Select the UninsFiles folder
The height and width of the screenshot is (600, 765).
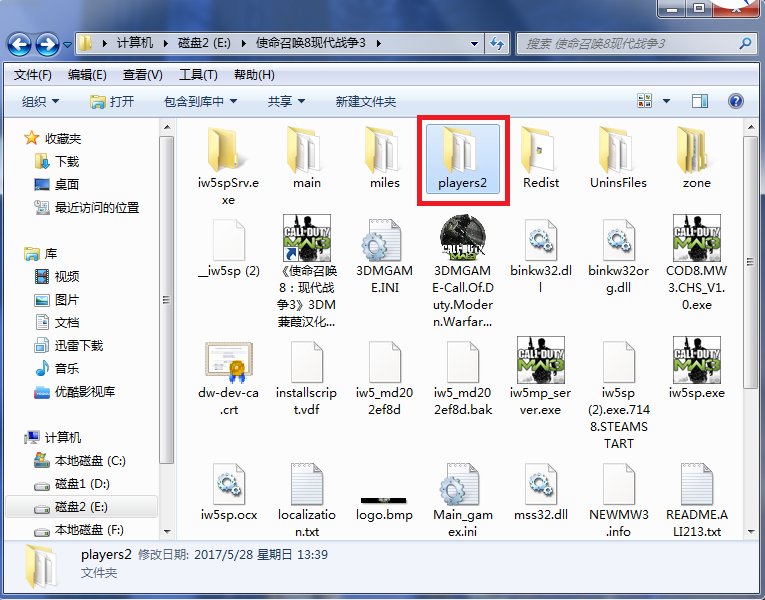[618, 159]
